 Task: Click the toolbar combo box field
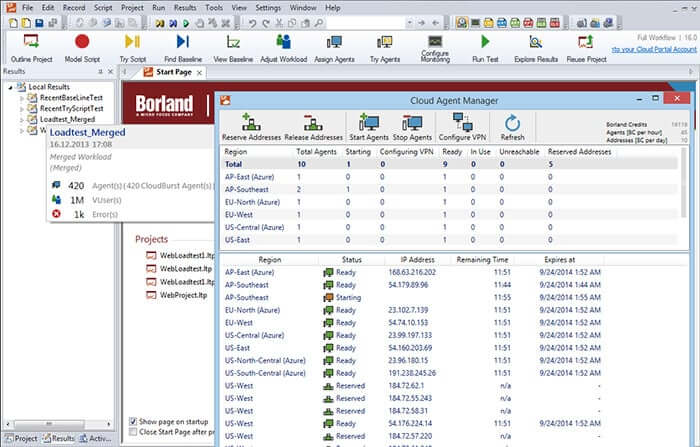tap(366, 23)
